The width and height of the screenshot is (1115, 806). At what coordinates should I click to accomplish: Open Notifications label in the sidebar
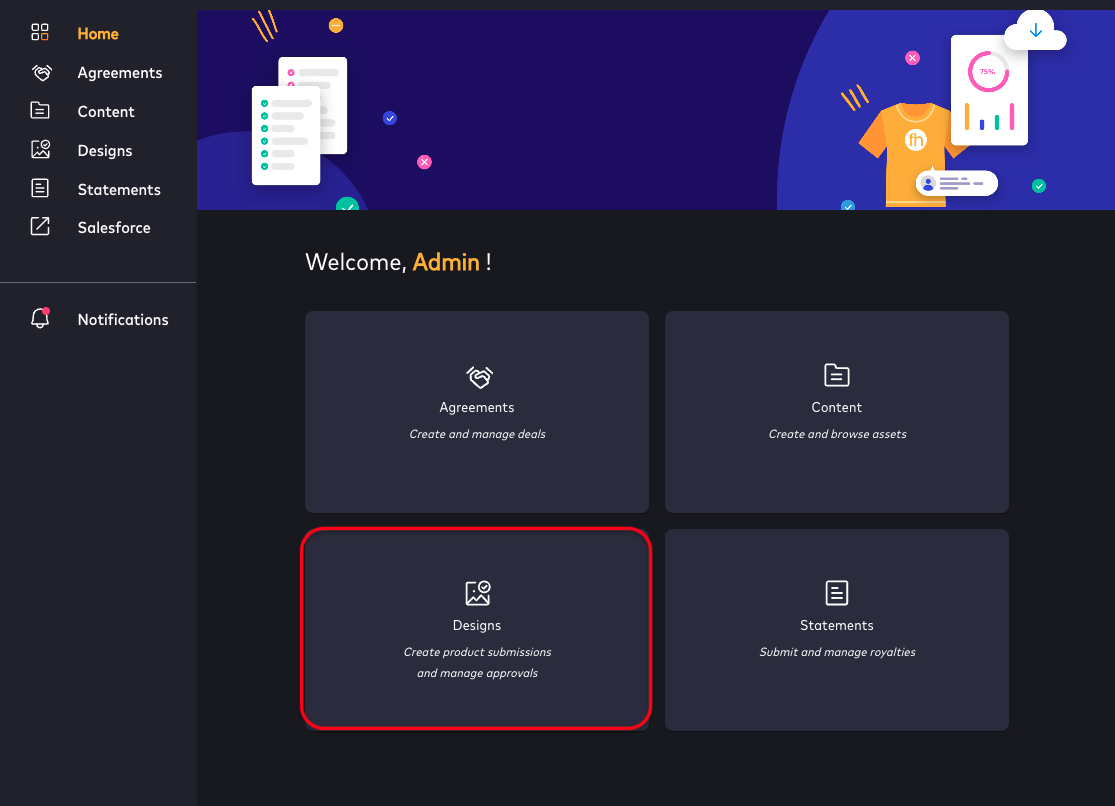click(123, 319)
